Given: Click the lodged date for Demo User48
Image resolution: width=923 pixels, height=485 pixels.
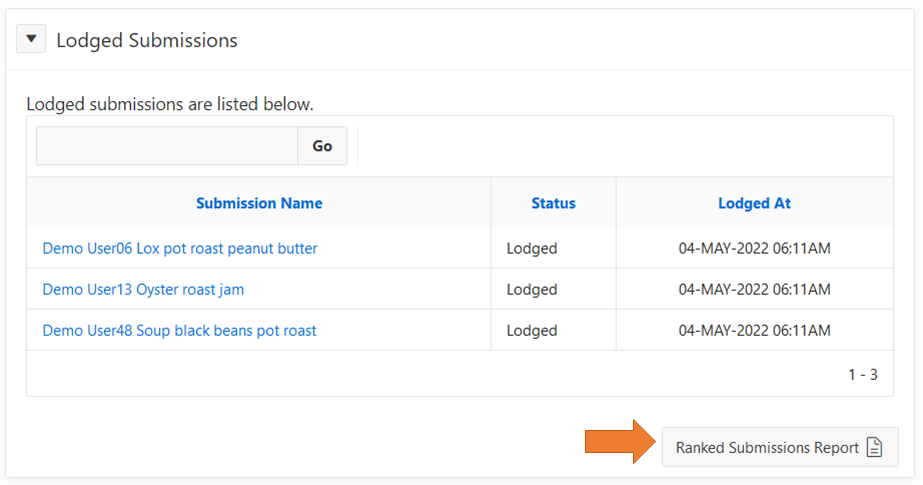Looking at the screenshot, I should 754,330.
